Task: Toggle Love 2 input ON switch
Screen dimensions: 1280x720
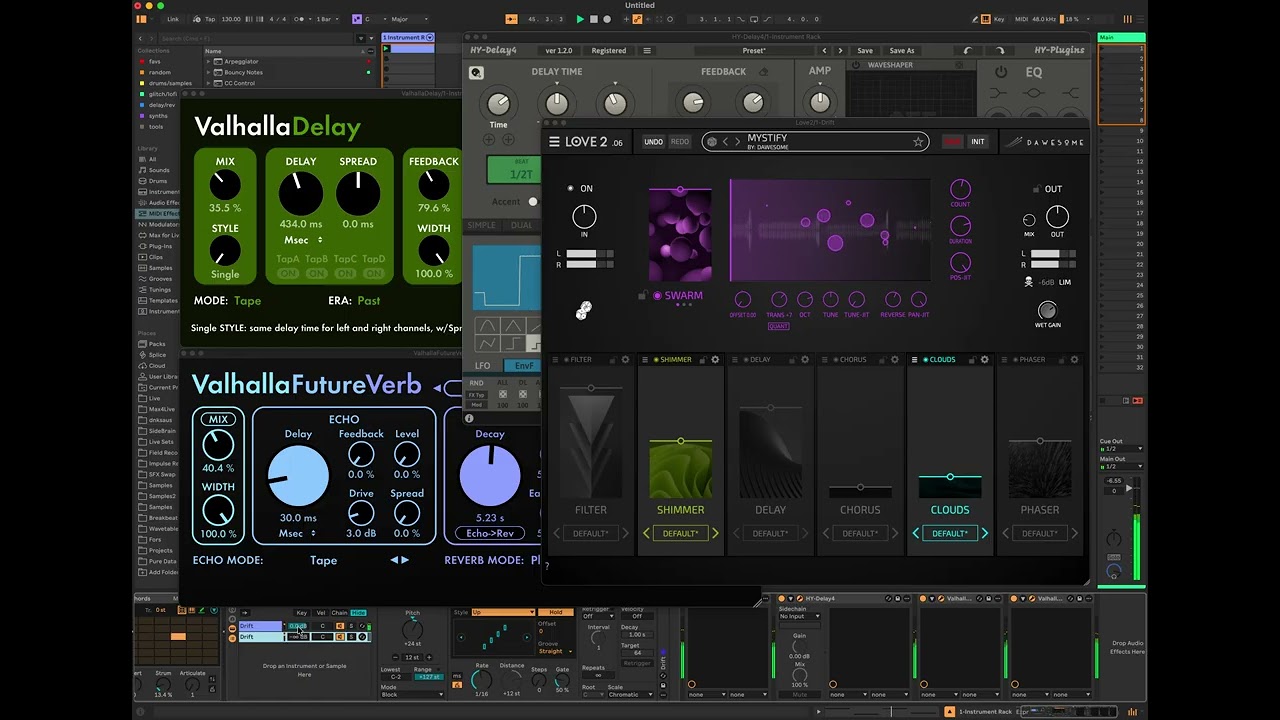Action: coord(571,188)
